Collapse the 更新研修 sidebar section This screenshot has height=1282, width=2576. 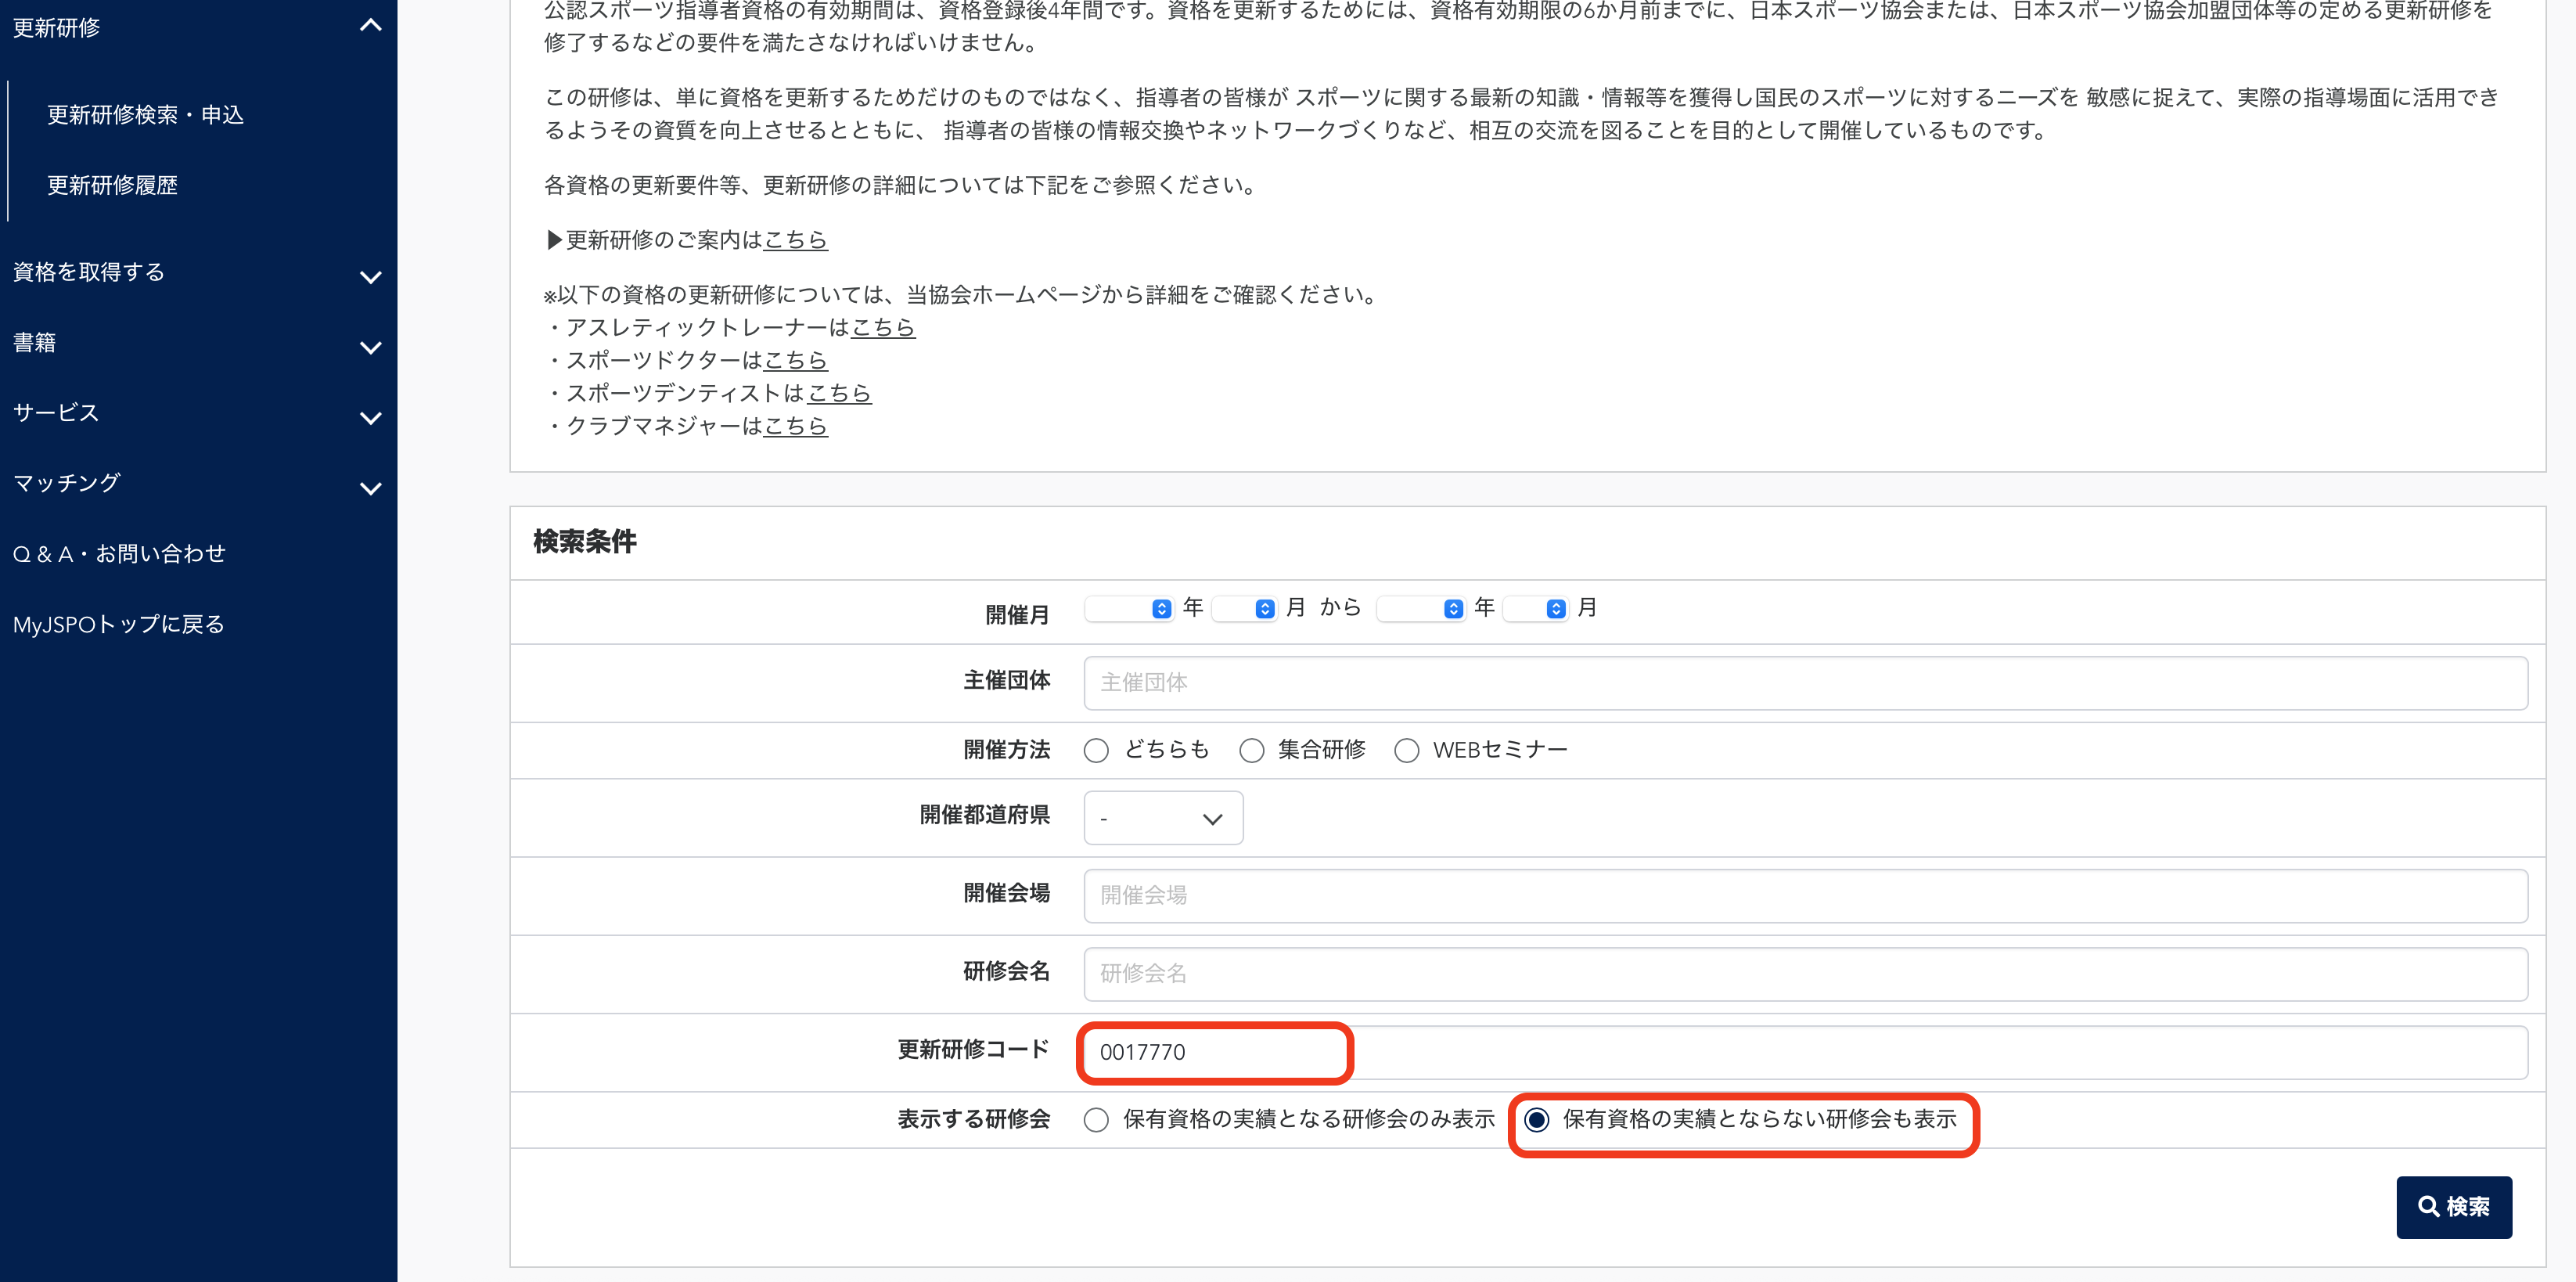370,26
